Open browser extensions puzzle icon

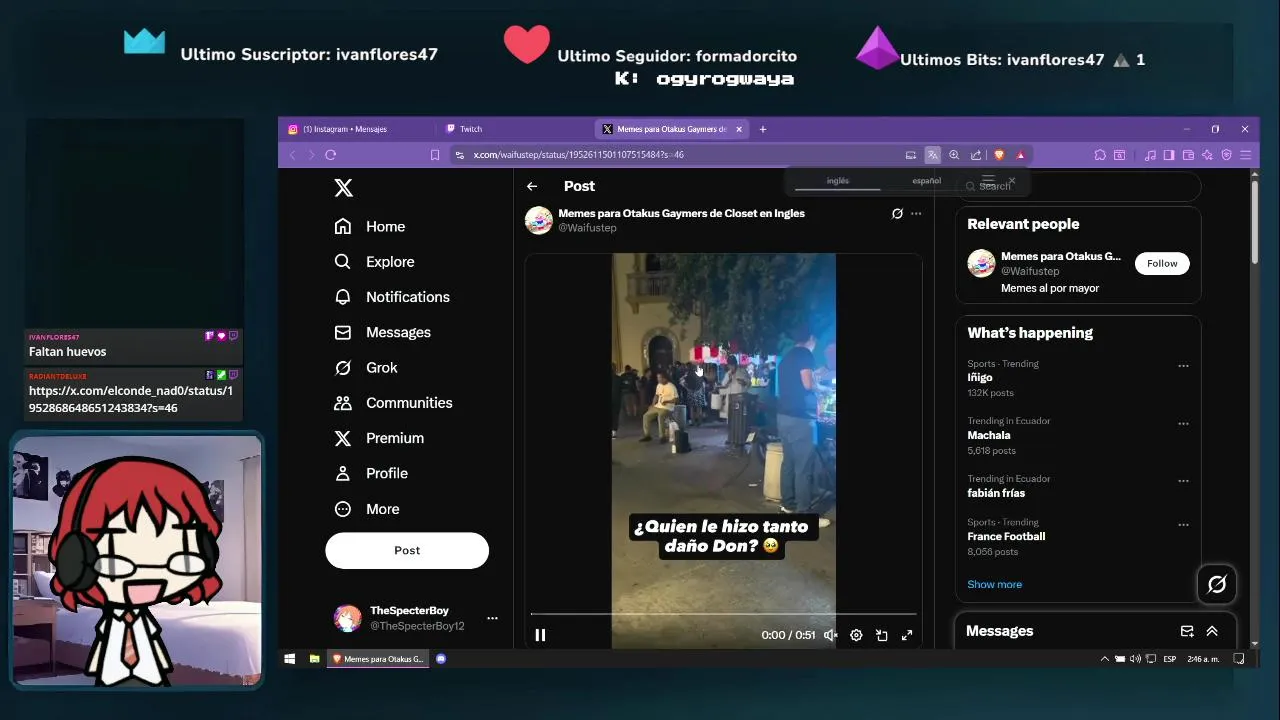pyautogui.click(x=1100, y=155)
